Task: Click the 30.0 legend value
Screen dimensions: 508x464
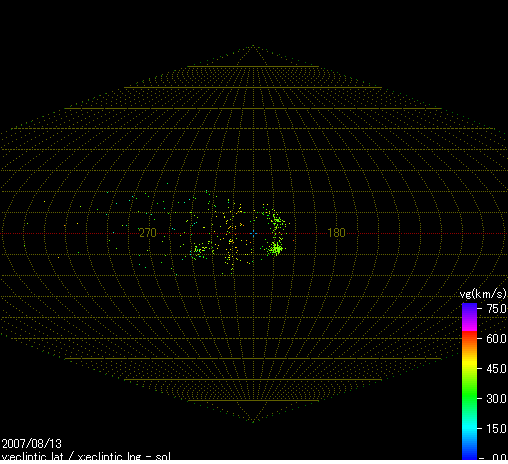Action: coord(497,398)
